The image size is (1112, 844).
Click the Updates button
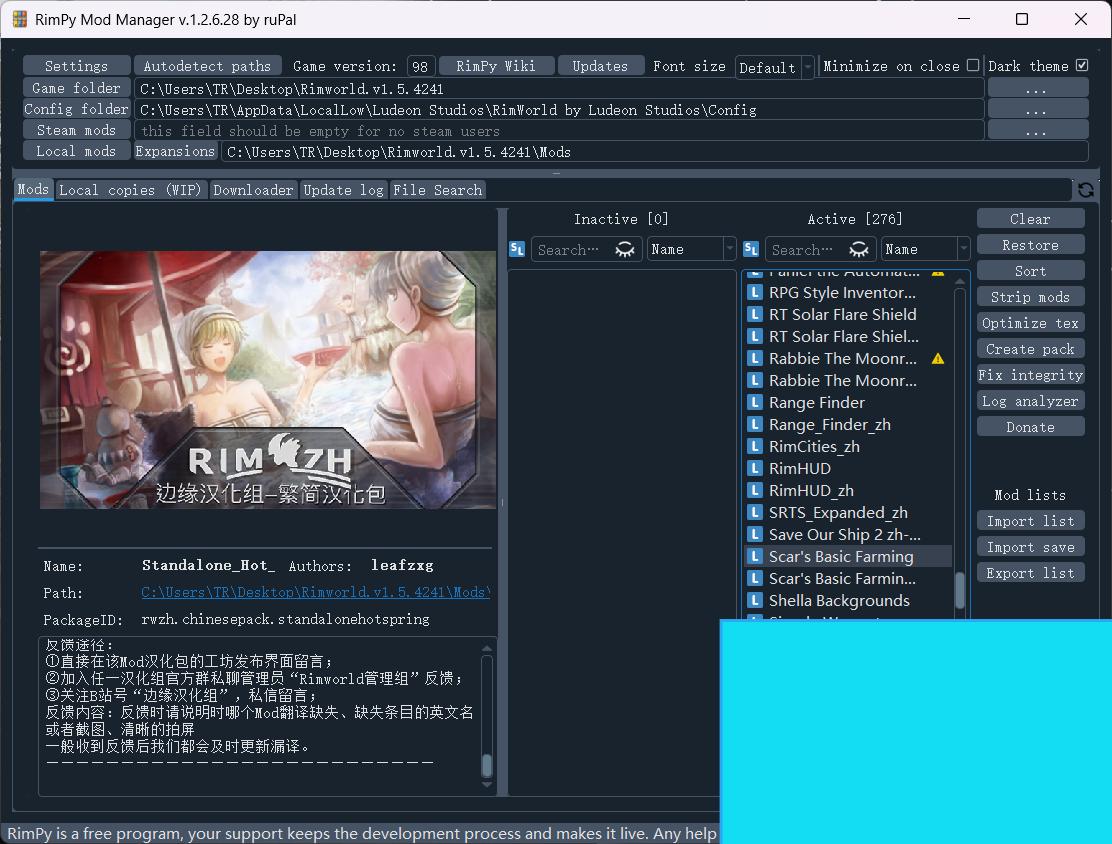click(x=600, y=66)
